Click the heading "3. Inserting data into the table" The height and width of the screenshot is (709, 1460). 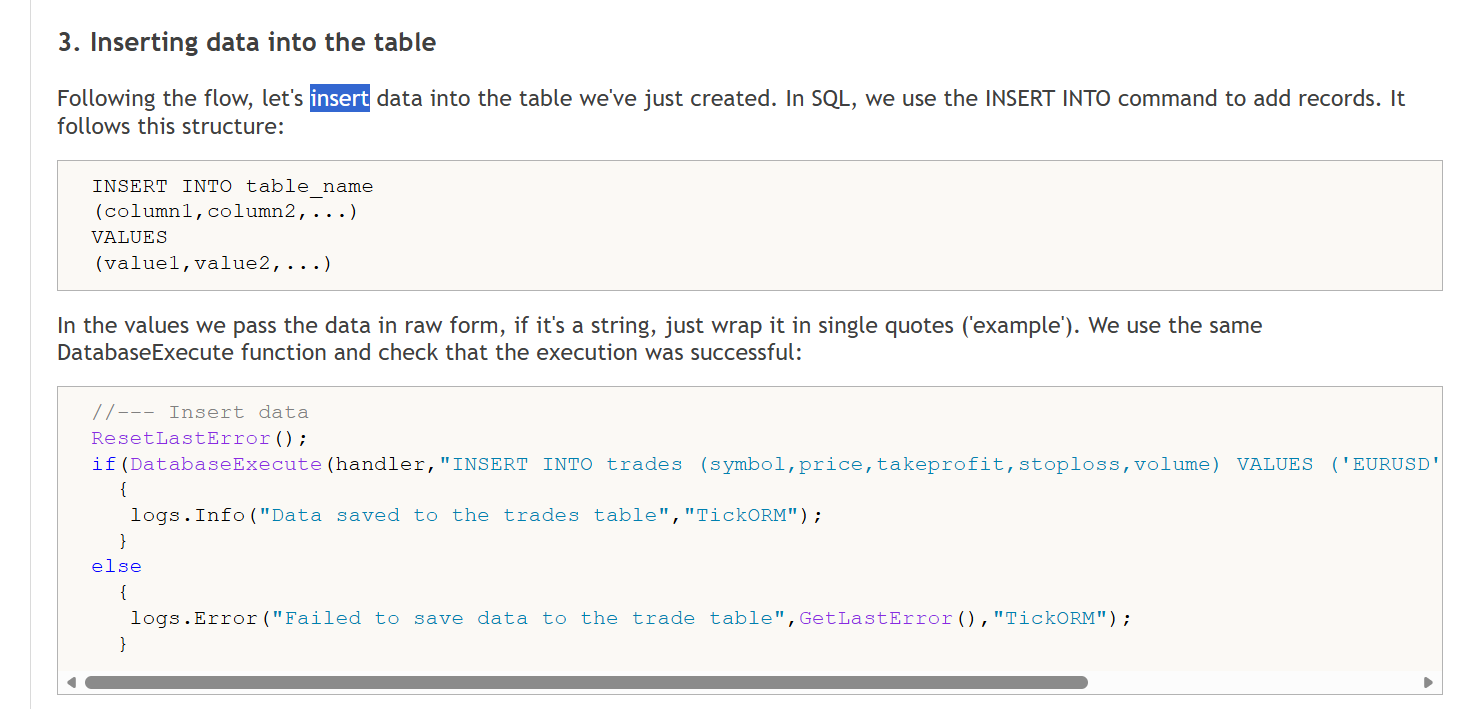(x=247, y=42)
